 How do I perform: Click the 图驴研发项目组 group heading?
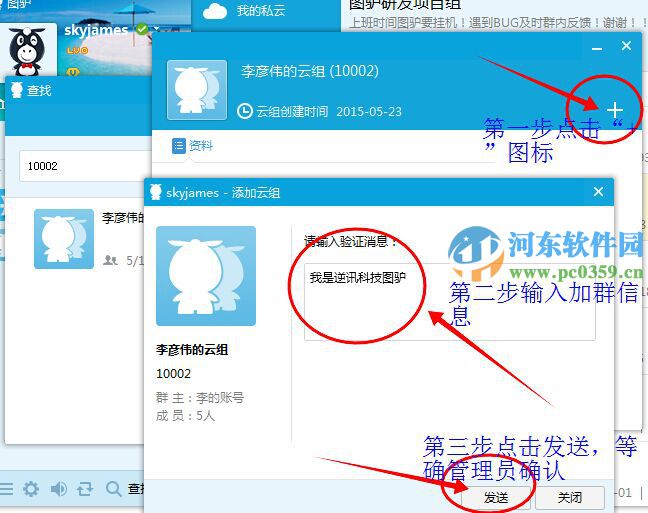(x=405, y=4)
